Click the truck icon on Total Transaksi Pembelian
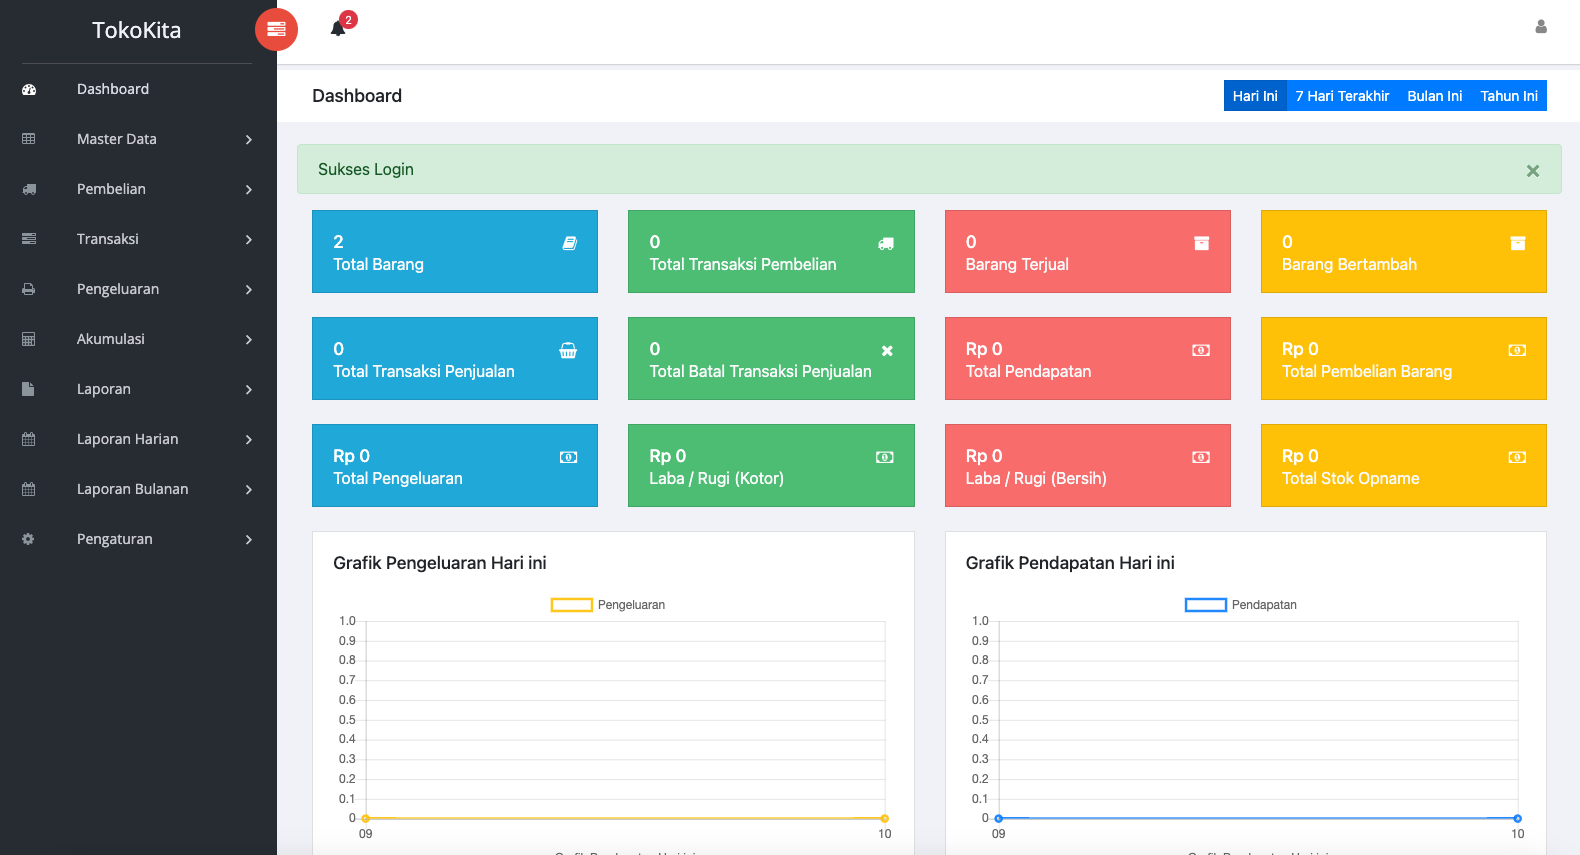 point(885,243)
